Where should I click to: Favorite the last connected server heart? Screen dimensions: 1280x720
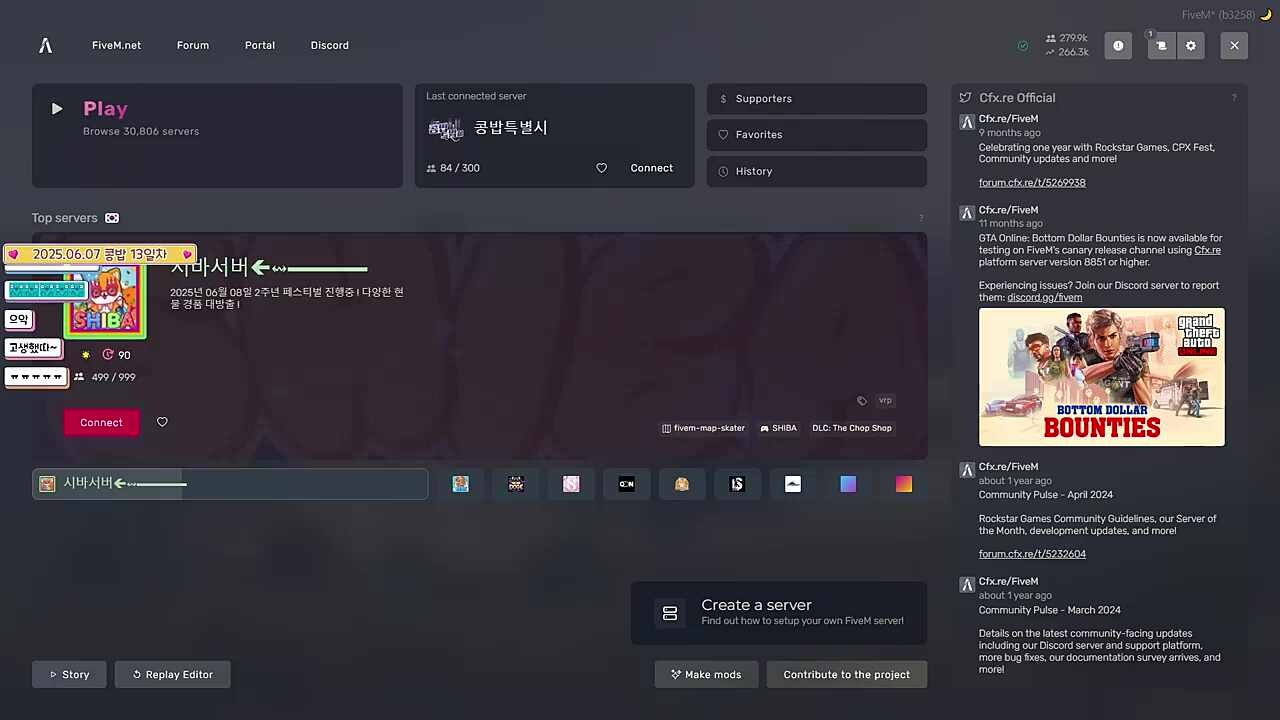(601, 168)
